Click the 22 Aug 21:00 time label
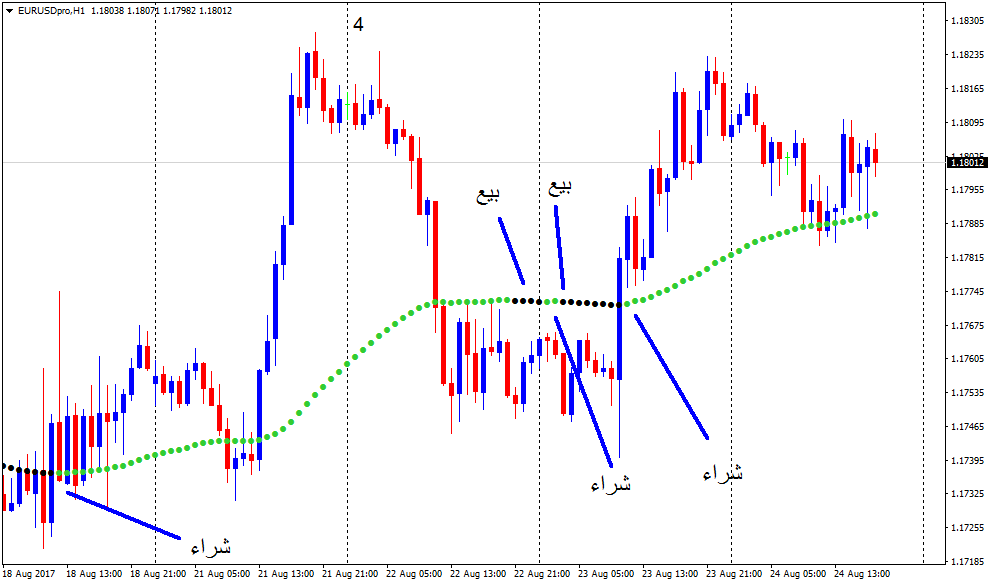Viewport: 988px width, 585px height. coord(543,574)
